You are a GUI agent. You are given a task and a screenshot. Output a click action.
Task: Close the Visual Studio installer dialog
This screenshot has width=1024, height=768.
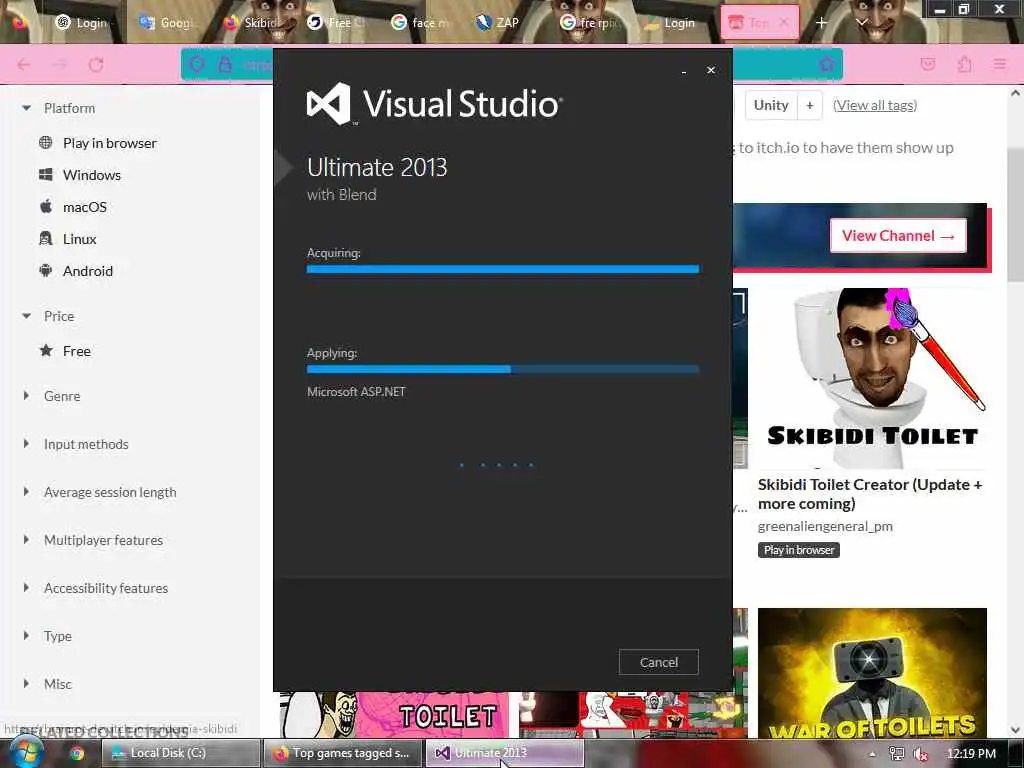click(x=711, y=70)
